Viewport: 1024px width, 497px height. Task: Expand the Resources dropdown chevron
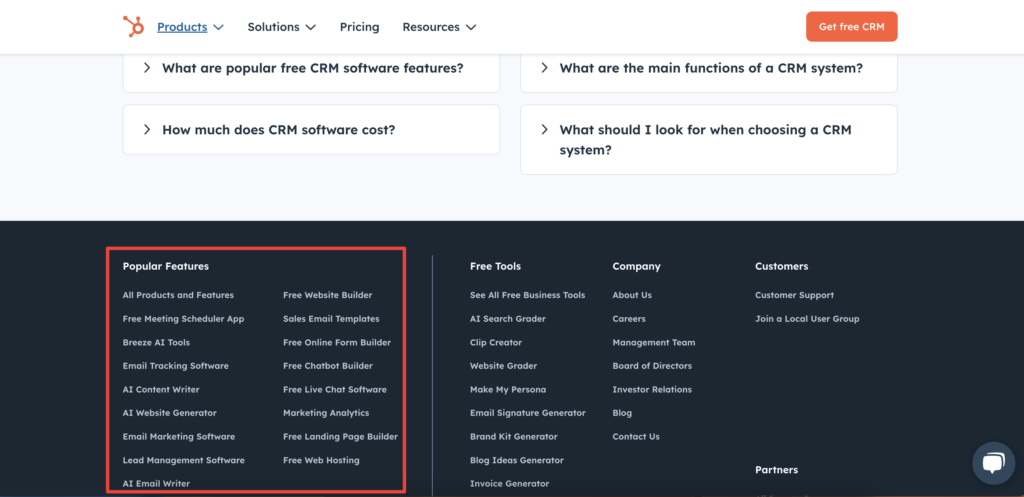[471, 27]
